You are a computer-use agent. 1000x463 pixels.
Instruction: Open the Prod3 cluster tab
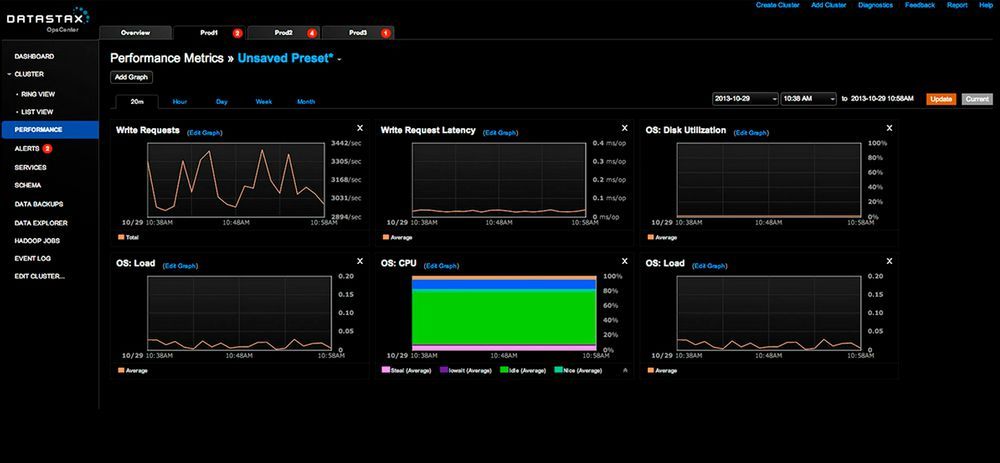pyautogui.click(x=358, y=33)
